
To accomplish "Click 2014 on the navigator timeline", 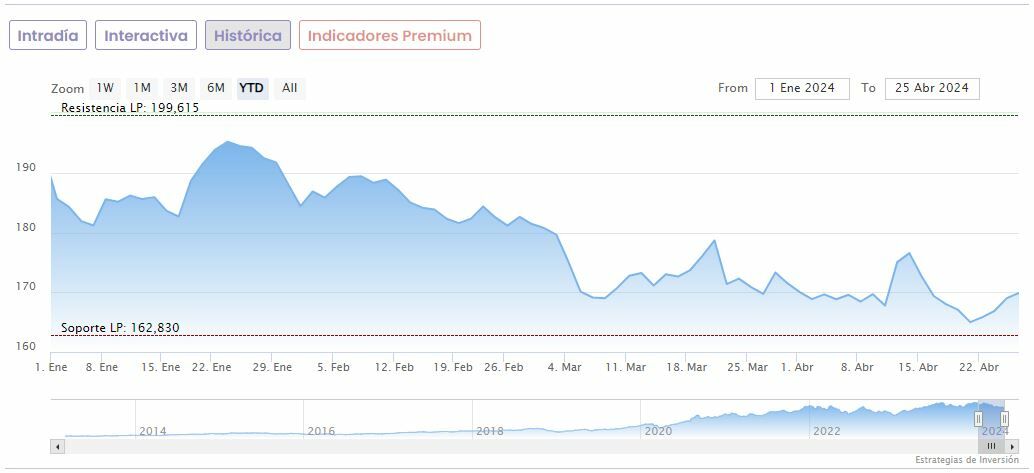I will tap(153, 431).
